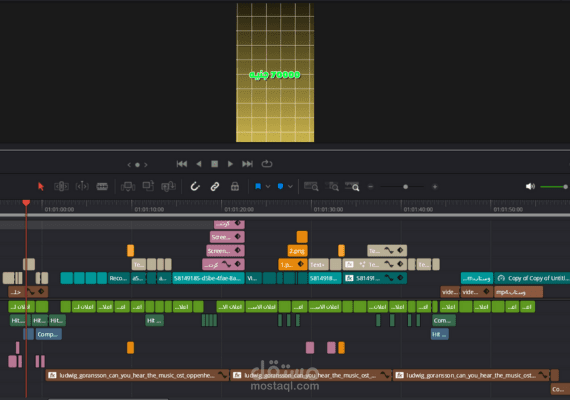The height and width of the screenshot is (400, 570).
Task: Click the green volume slider handle
Action: (x=565, y=187)
